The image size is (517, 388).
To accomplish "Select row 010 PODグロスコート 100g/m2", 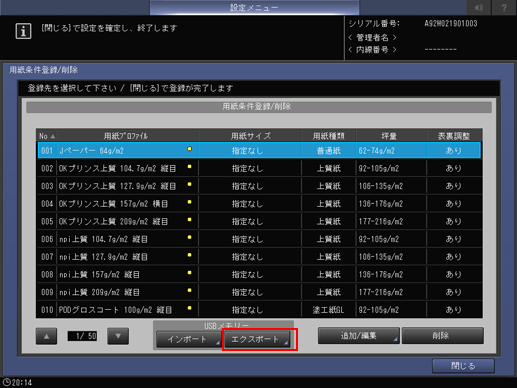I will 259,310.
